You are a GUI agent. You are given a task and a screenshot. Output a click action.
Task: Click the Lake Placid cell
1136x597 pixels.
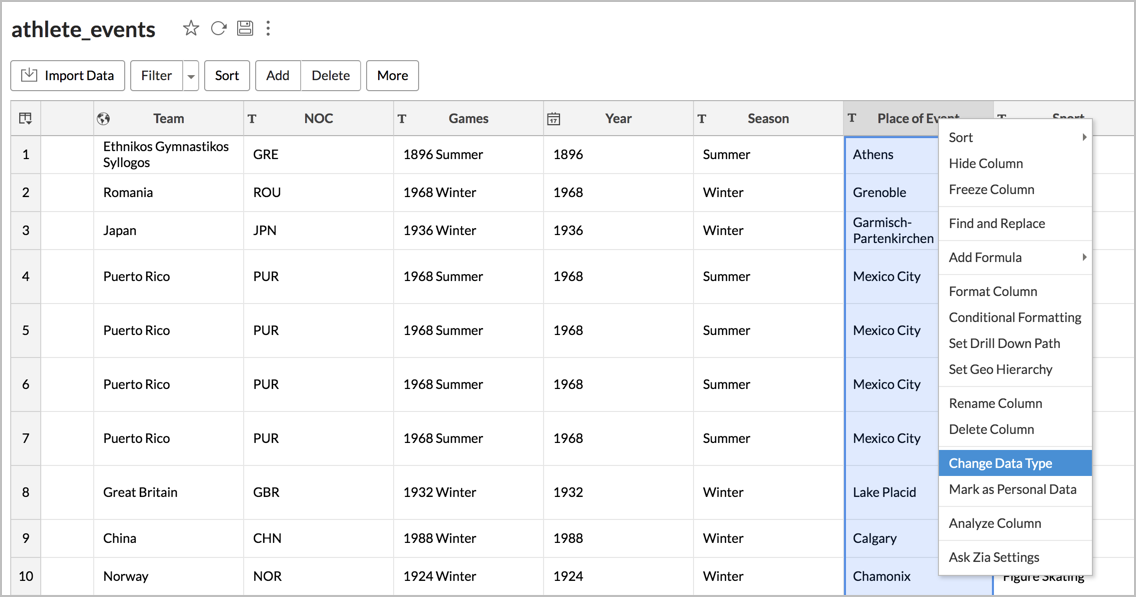click(892, 493)
